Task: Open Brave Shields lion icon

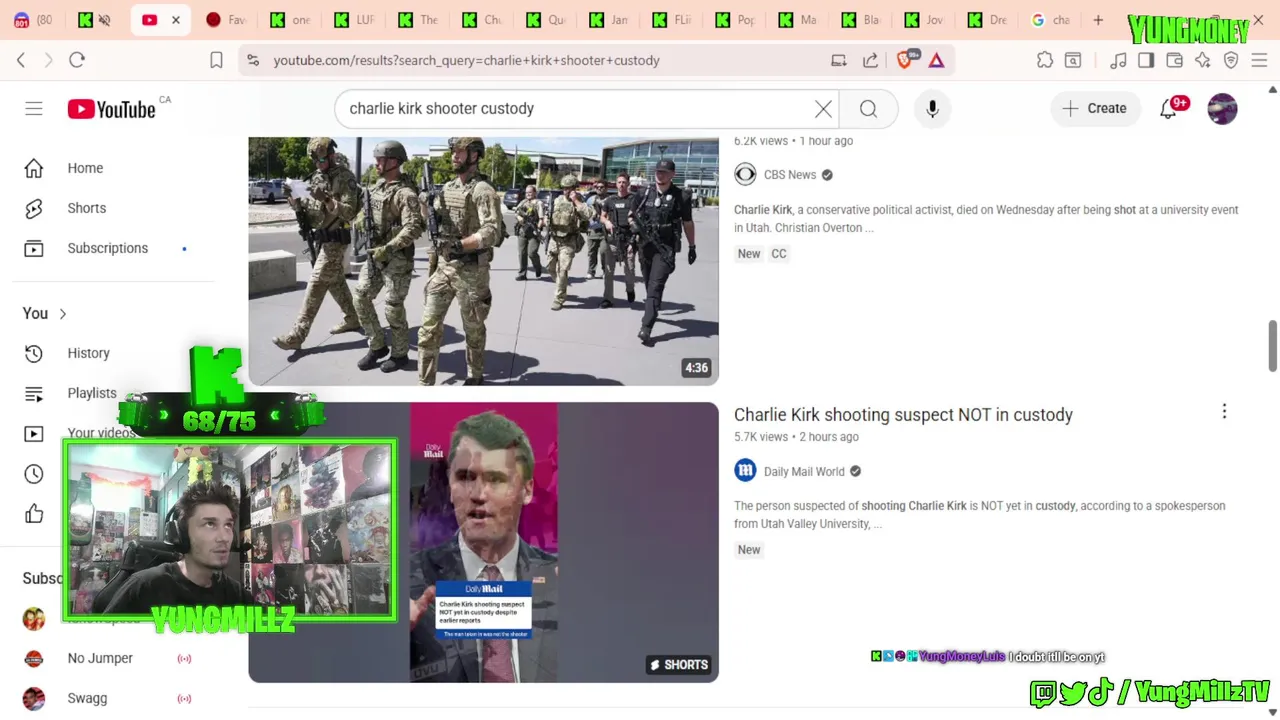Action: [x=905, y=60]
